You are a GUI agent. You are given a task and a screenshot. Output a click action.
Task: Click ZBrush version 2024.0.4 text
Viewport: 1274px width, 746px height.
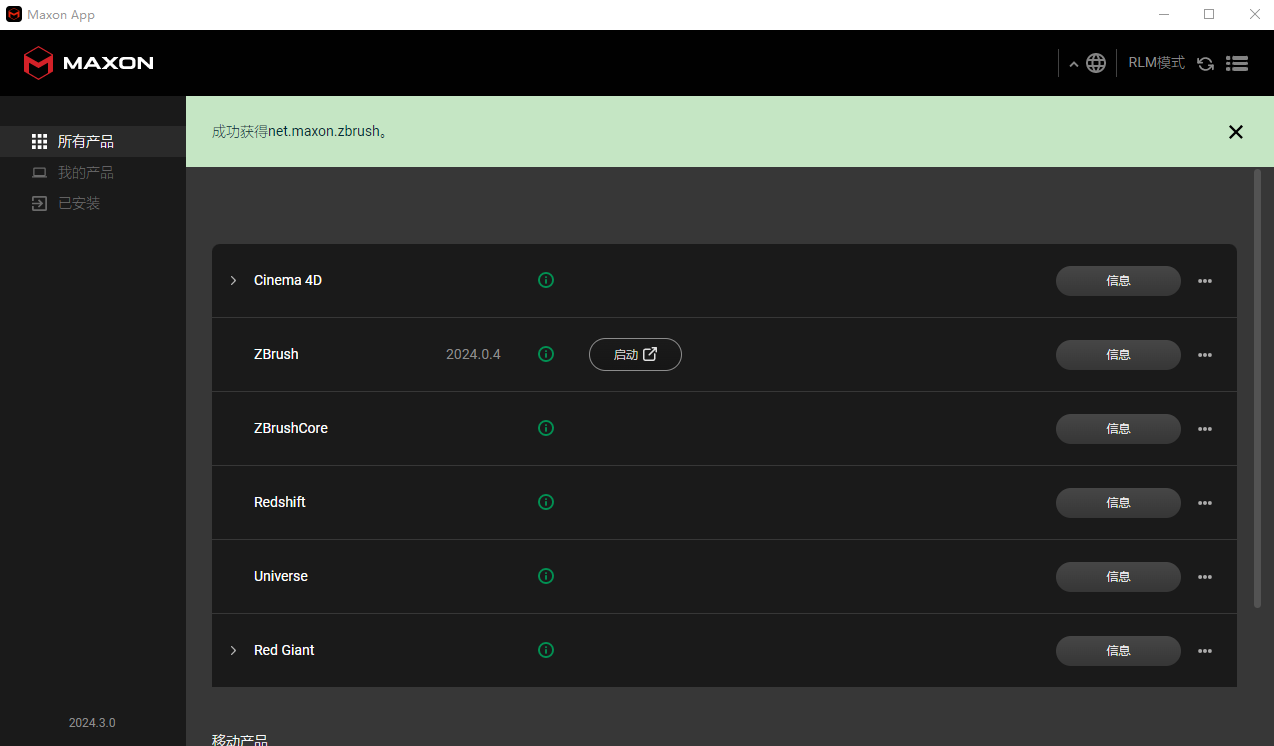(473, 354)
